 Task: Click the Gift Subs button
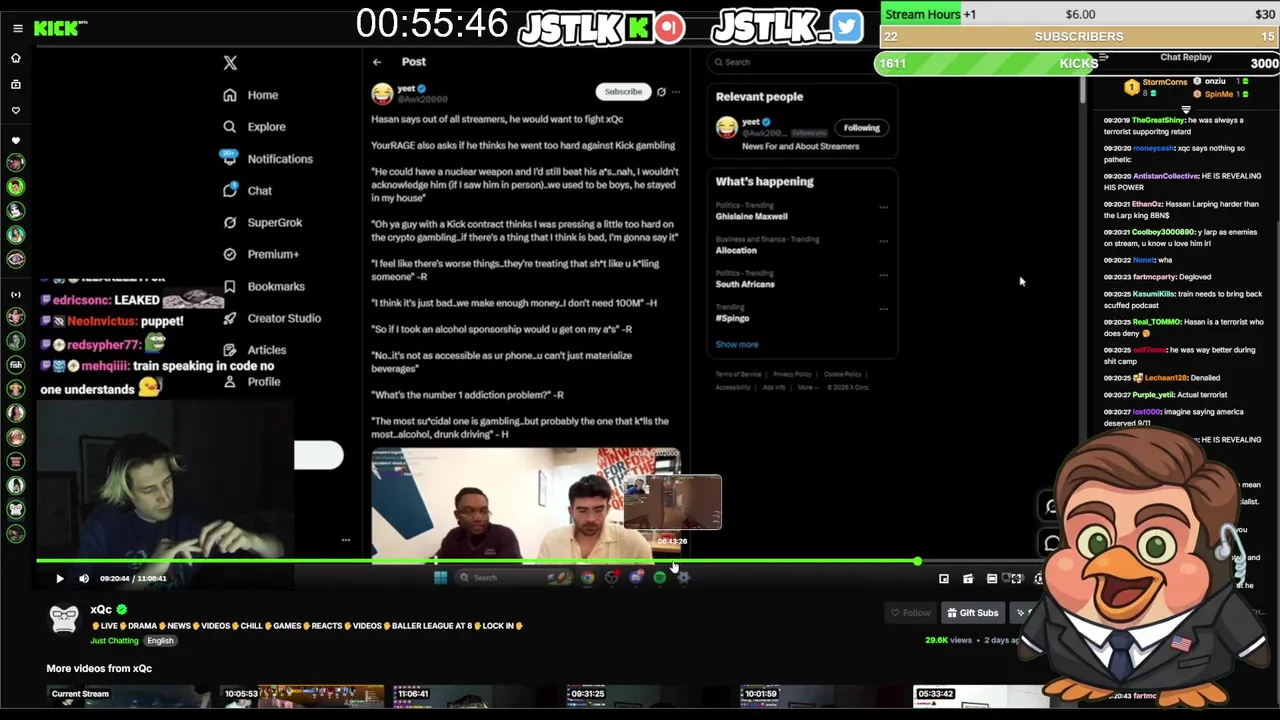coord(973,613)
